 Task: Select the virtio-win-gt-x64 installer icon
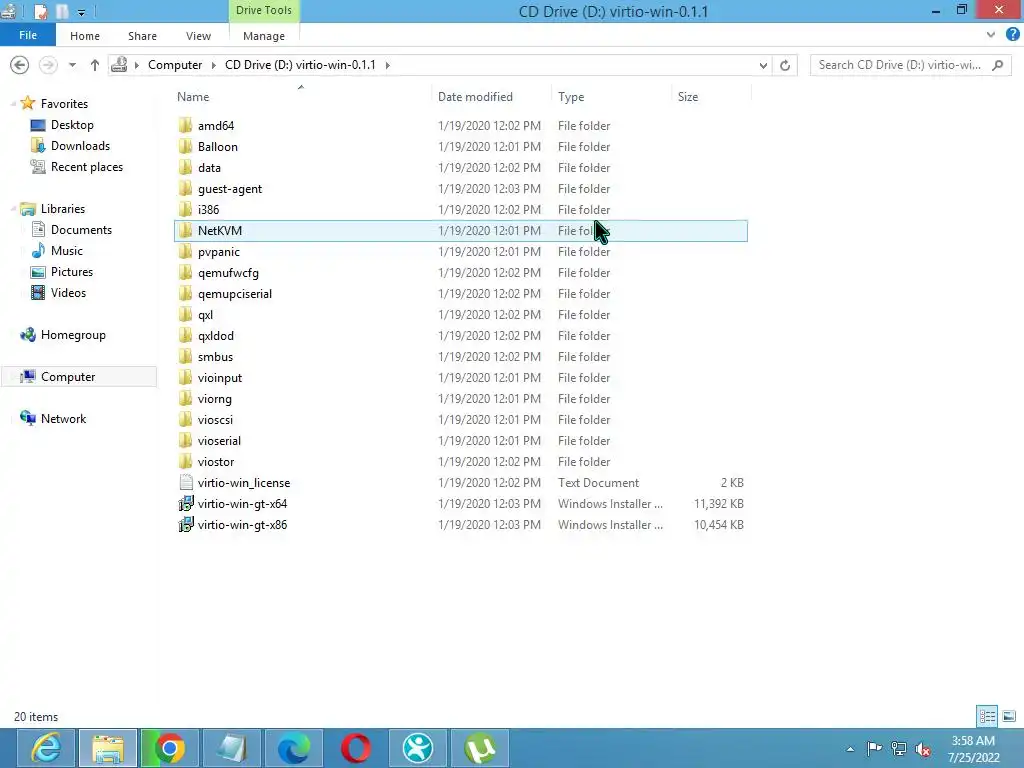(x=185, y=504)
